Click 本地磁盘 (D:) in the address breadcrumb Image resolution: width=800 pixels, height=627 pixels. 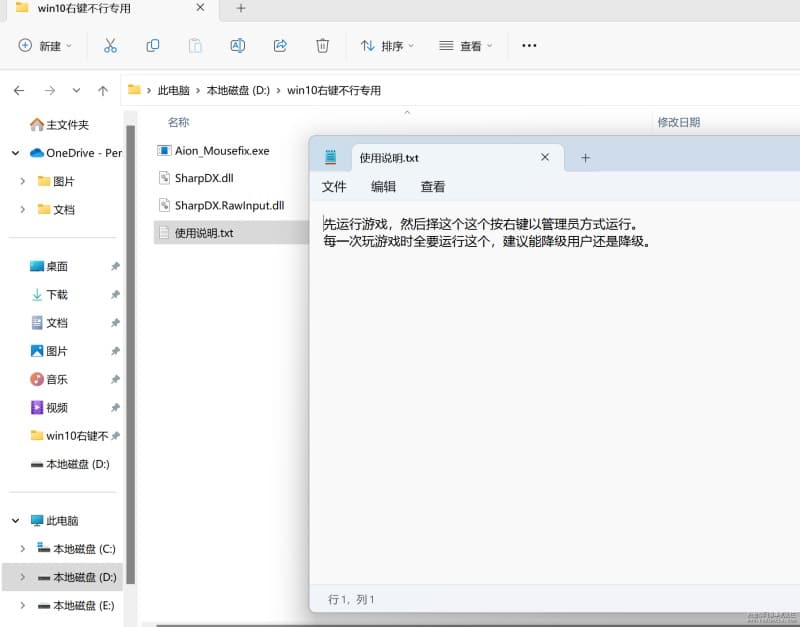[x=238, y=91]
